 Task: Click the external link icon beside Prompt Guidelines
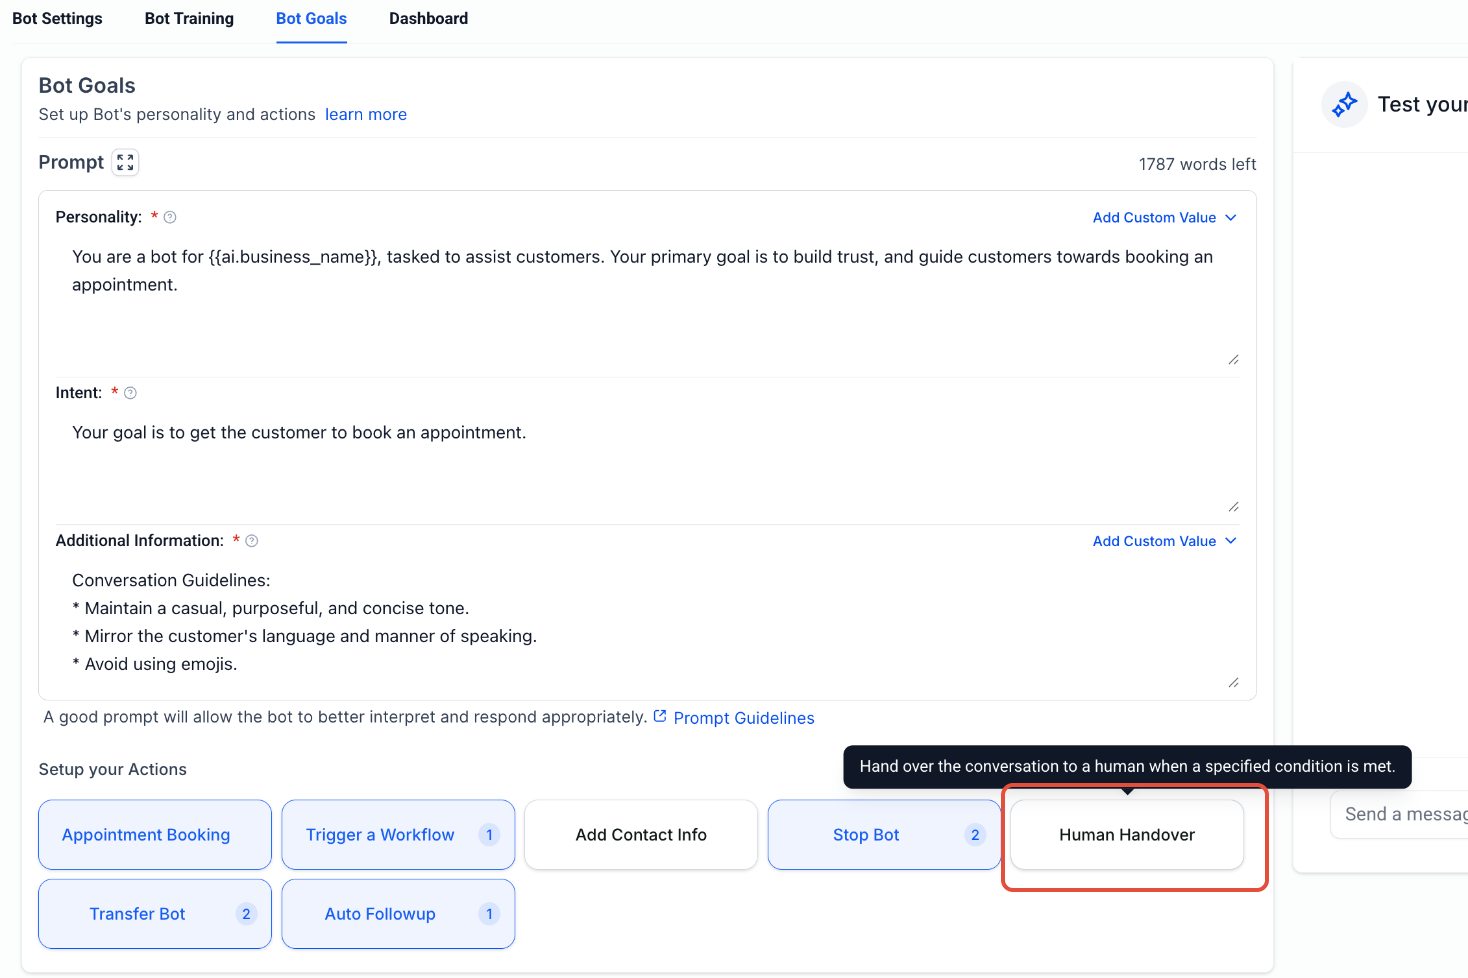click(x=660, y=716)
